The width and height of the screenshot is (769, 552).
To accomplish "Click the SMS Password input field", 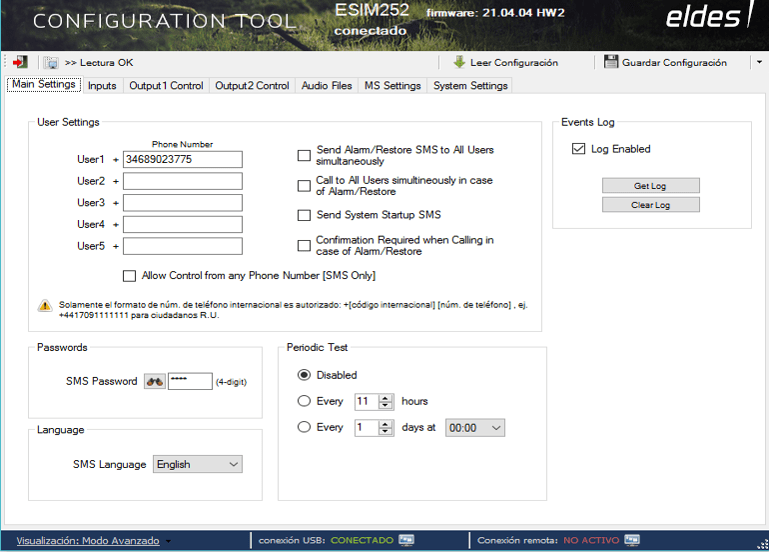I will point(190,381).
